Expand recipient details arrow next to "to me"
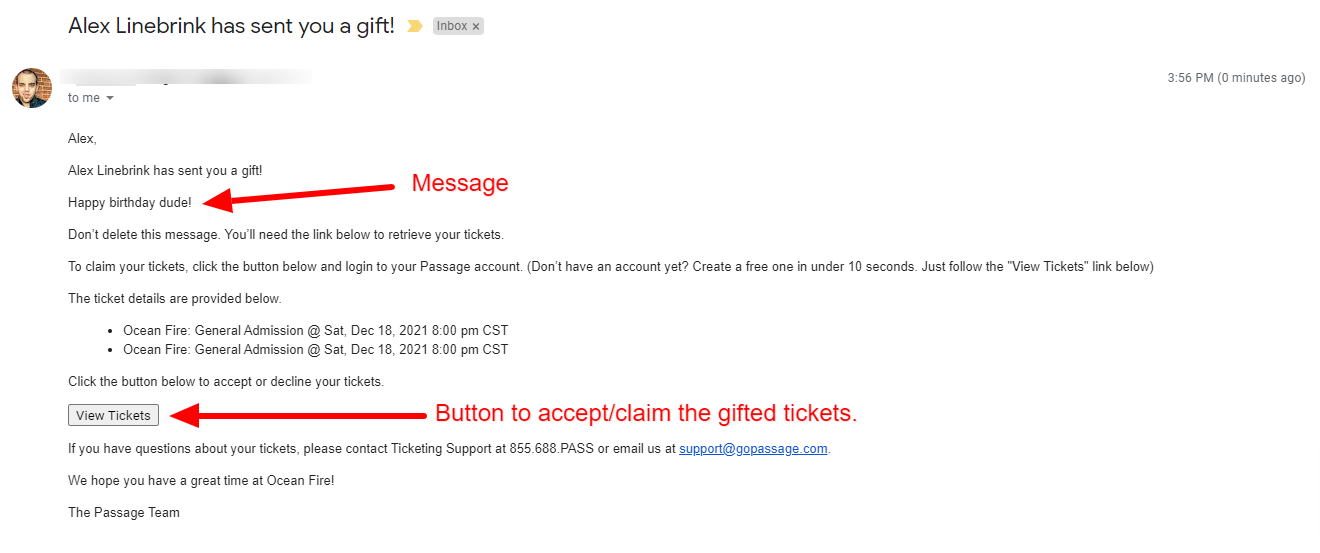1320x553 pixels. pos(110,98)
